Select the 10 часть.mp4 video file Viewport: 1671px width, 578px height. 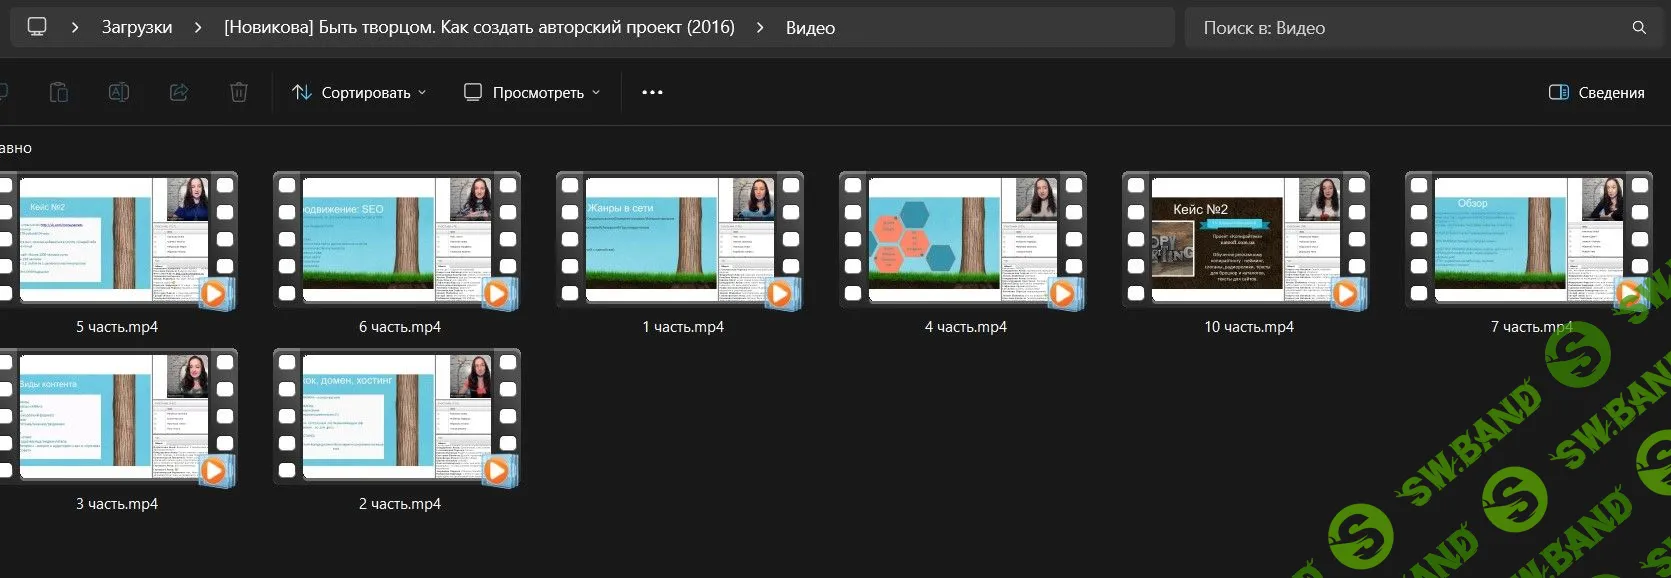1246,241
